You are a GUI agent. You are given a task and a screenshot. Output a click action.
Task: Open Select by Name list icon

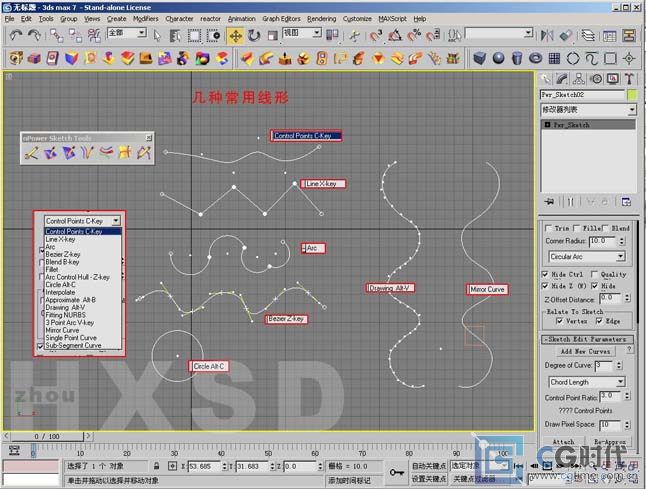tap(175, 36)
